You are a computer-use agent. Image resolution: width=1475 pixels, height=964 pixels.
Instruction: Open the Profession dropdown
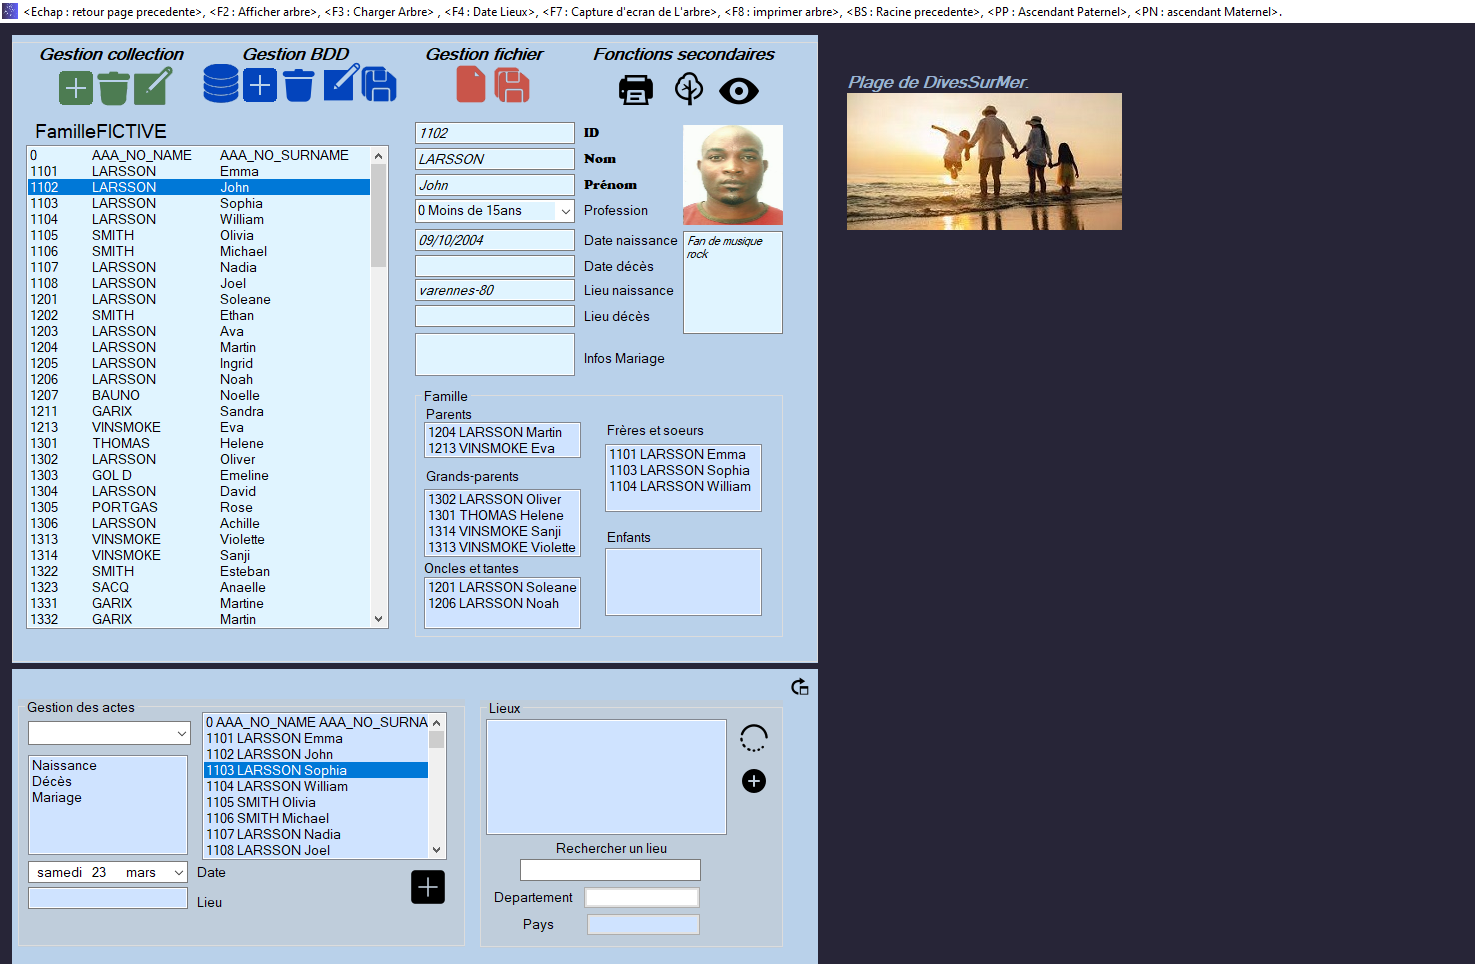click(565, 211)
